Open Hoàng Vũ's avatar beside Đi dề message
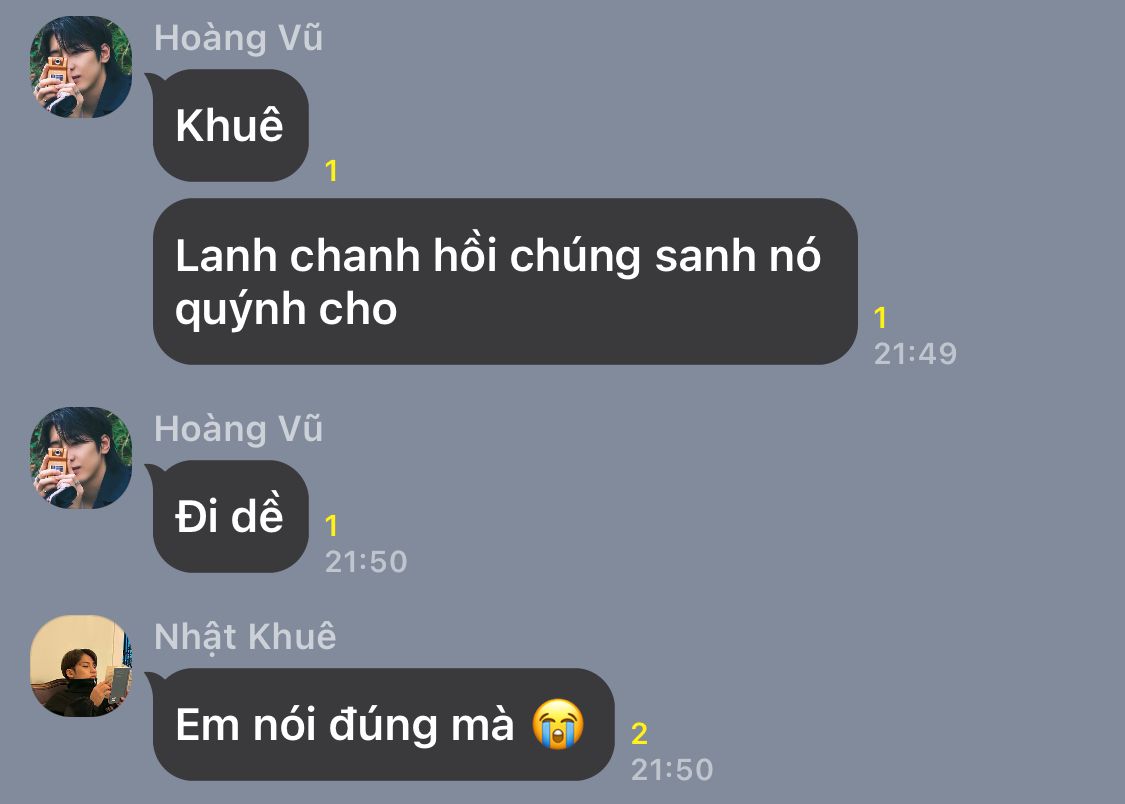The height and width of the screenshot is (804, 1125). (x=80, y=458)
